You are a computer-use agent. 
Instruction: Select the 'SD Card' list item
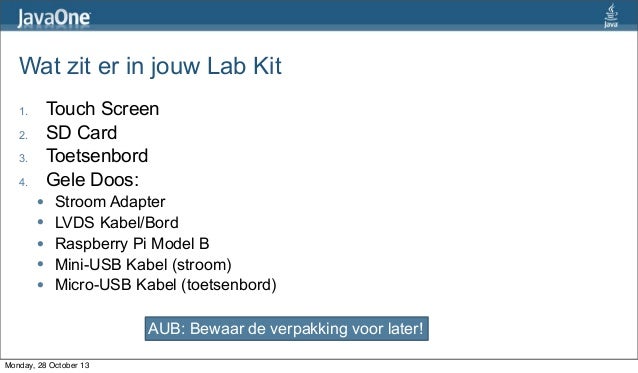82,133
